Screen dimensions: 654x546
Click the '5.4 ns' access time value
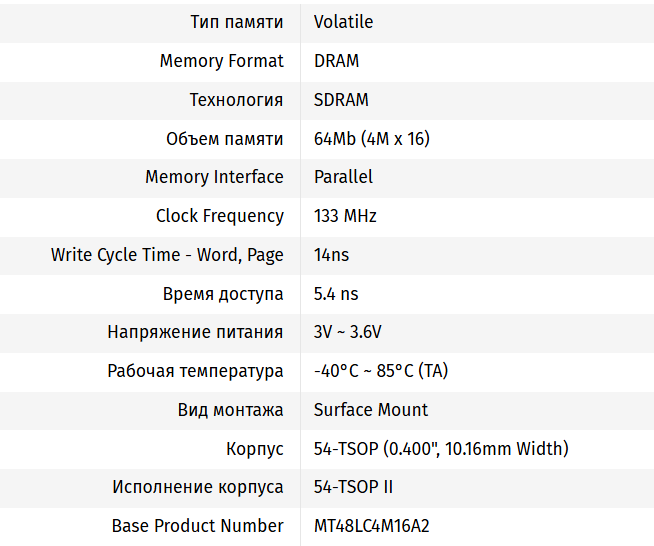coord(335,294)
